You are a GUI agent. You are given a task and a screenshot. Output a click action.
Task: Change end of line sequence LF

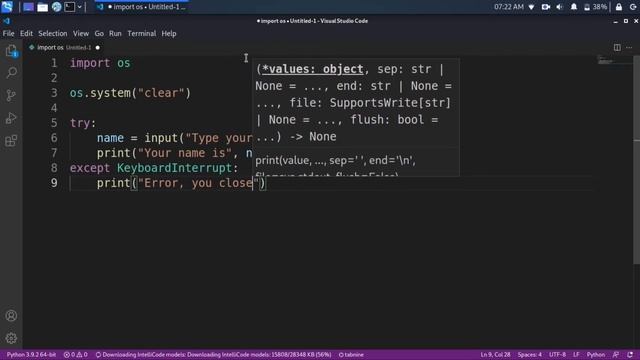coord(576,355)
